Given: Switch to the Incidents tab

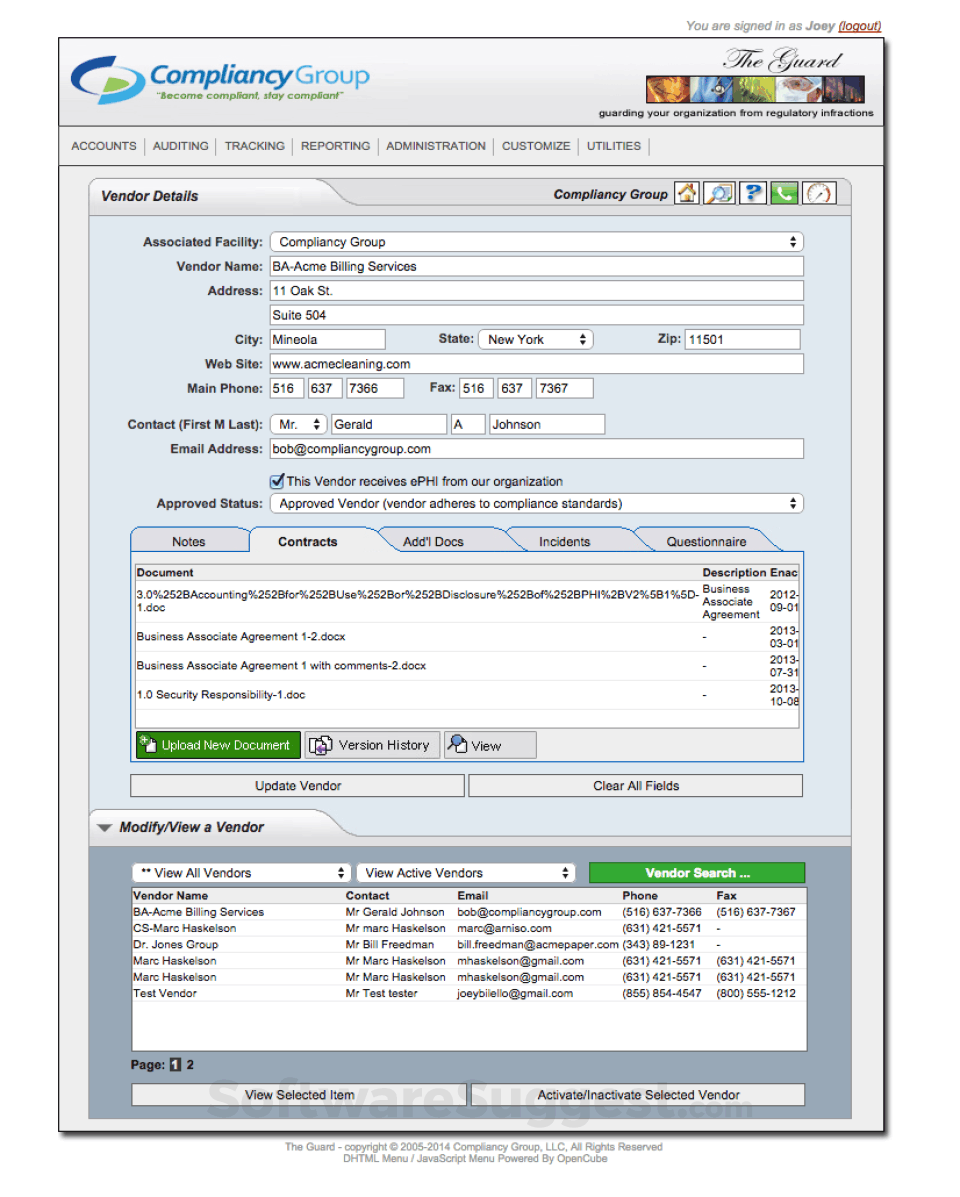Looking at the screenshot, I should point(564,542).
